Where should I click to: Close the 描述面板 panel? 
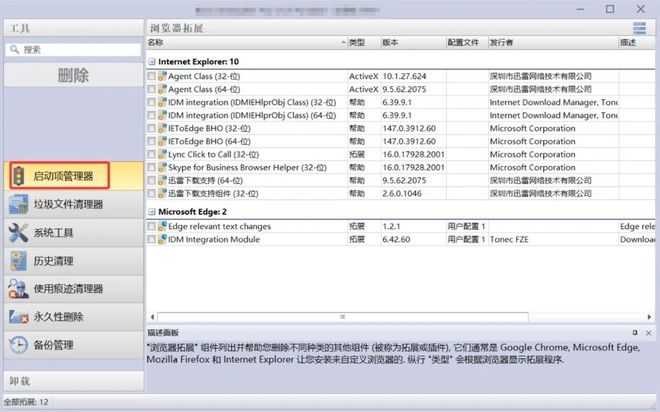click(648, 332)
